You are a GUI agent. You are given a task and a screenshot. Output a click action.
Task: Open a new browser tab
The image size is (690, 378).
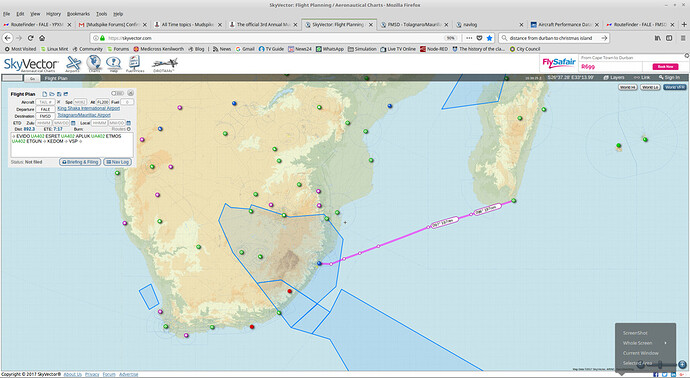[683, 25]
